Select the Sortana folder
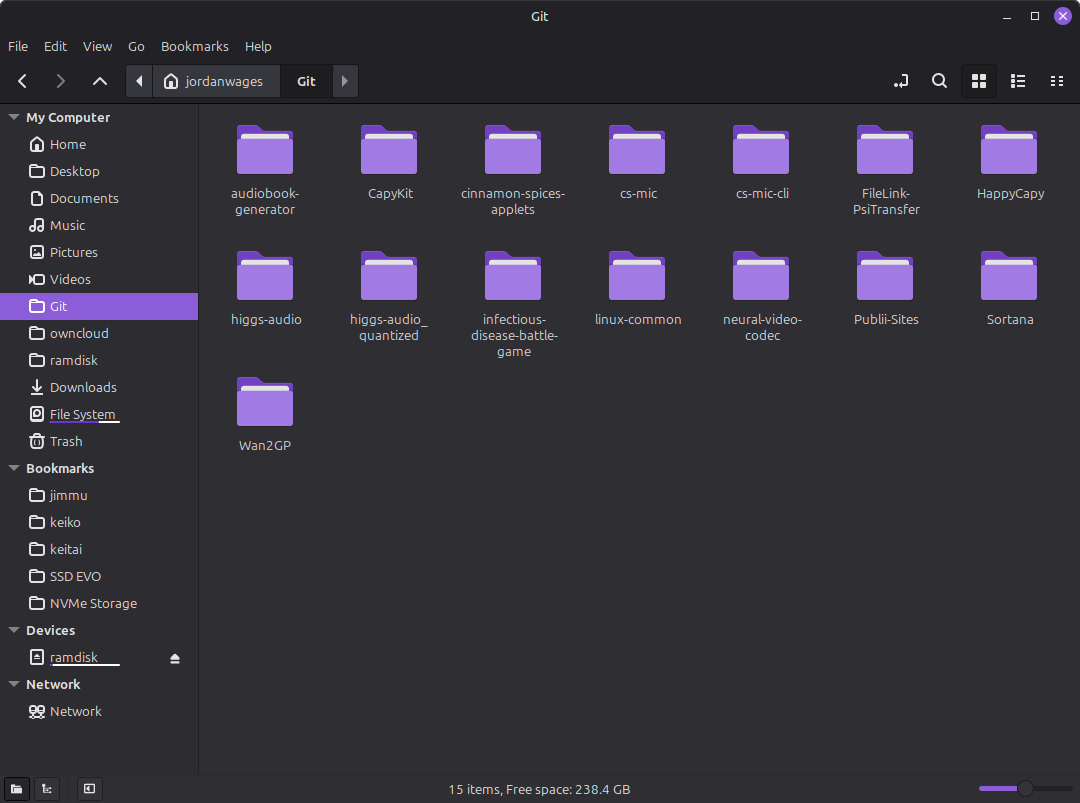Screen dimensions: 1080x803 (x=1009, y=289)
